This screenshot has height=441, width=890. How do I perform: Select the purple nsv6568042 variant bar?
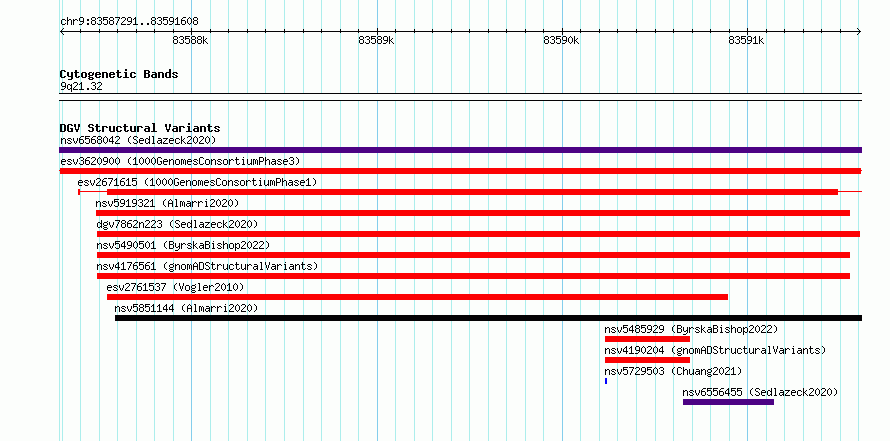(460, 150)
